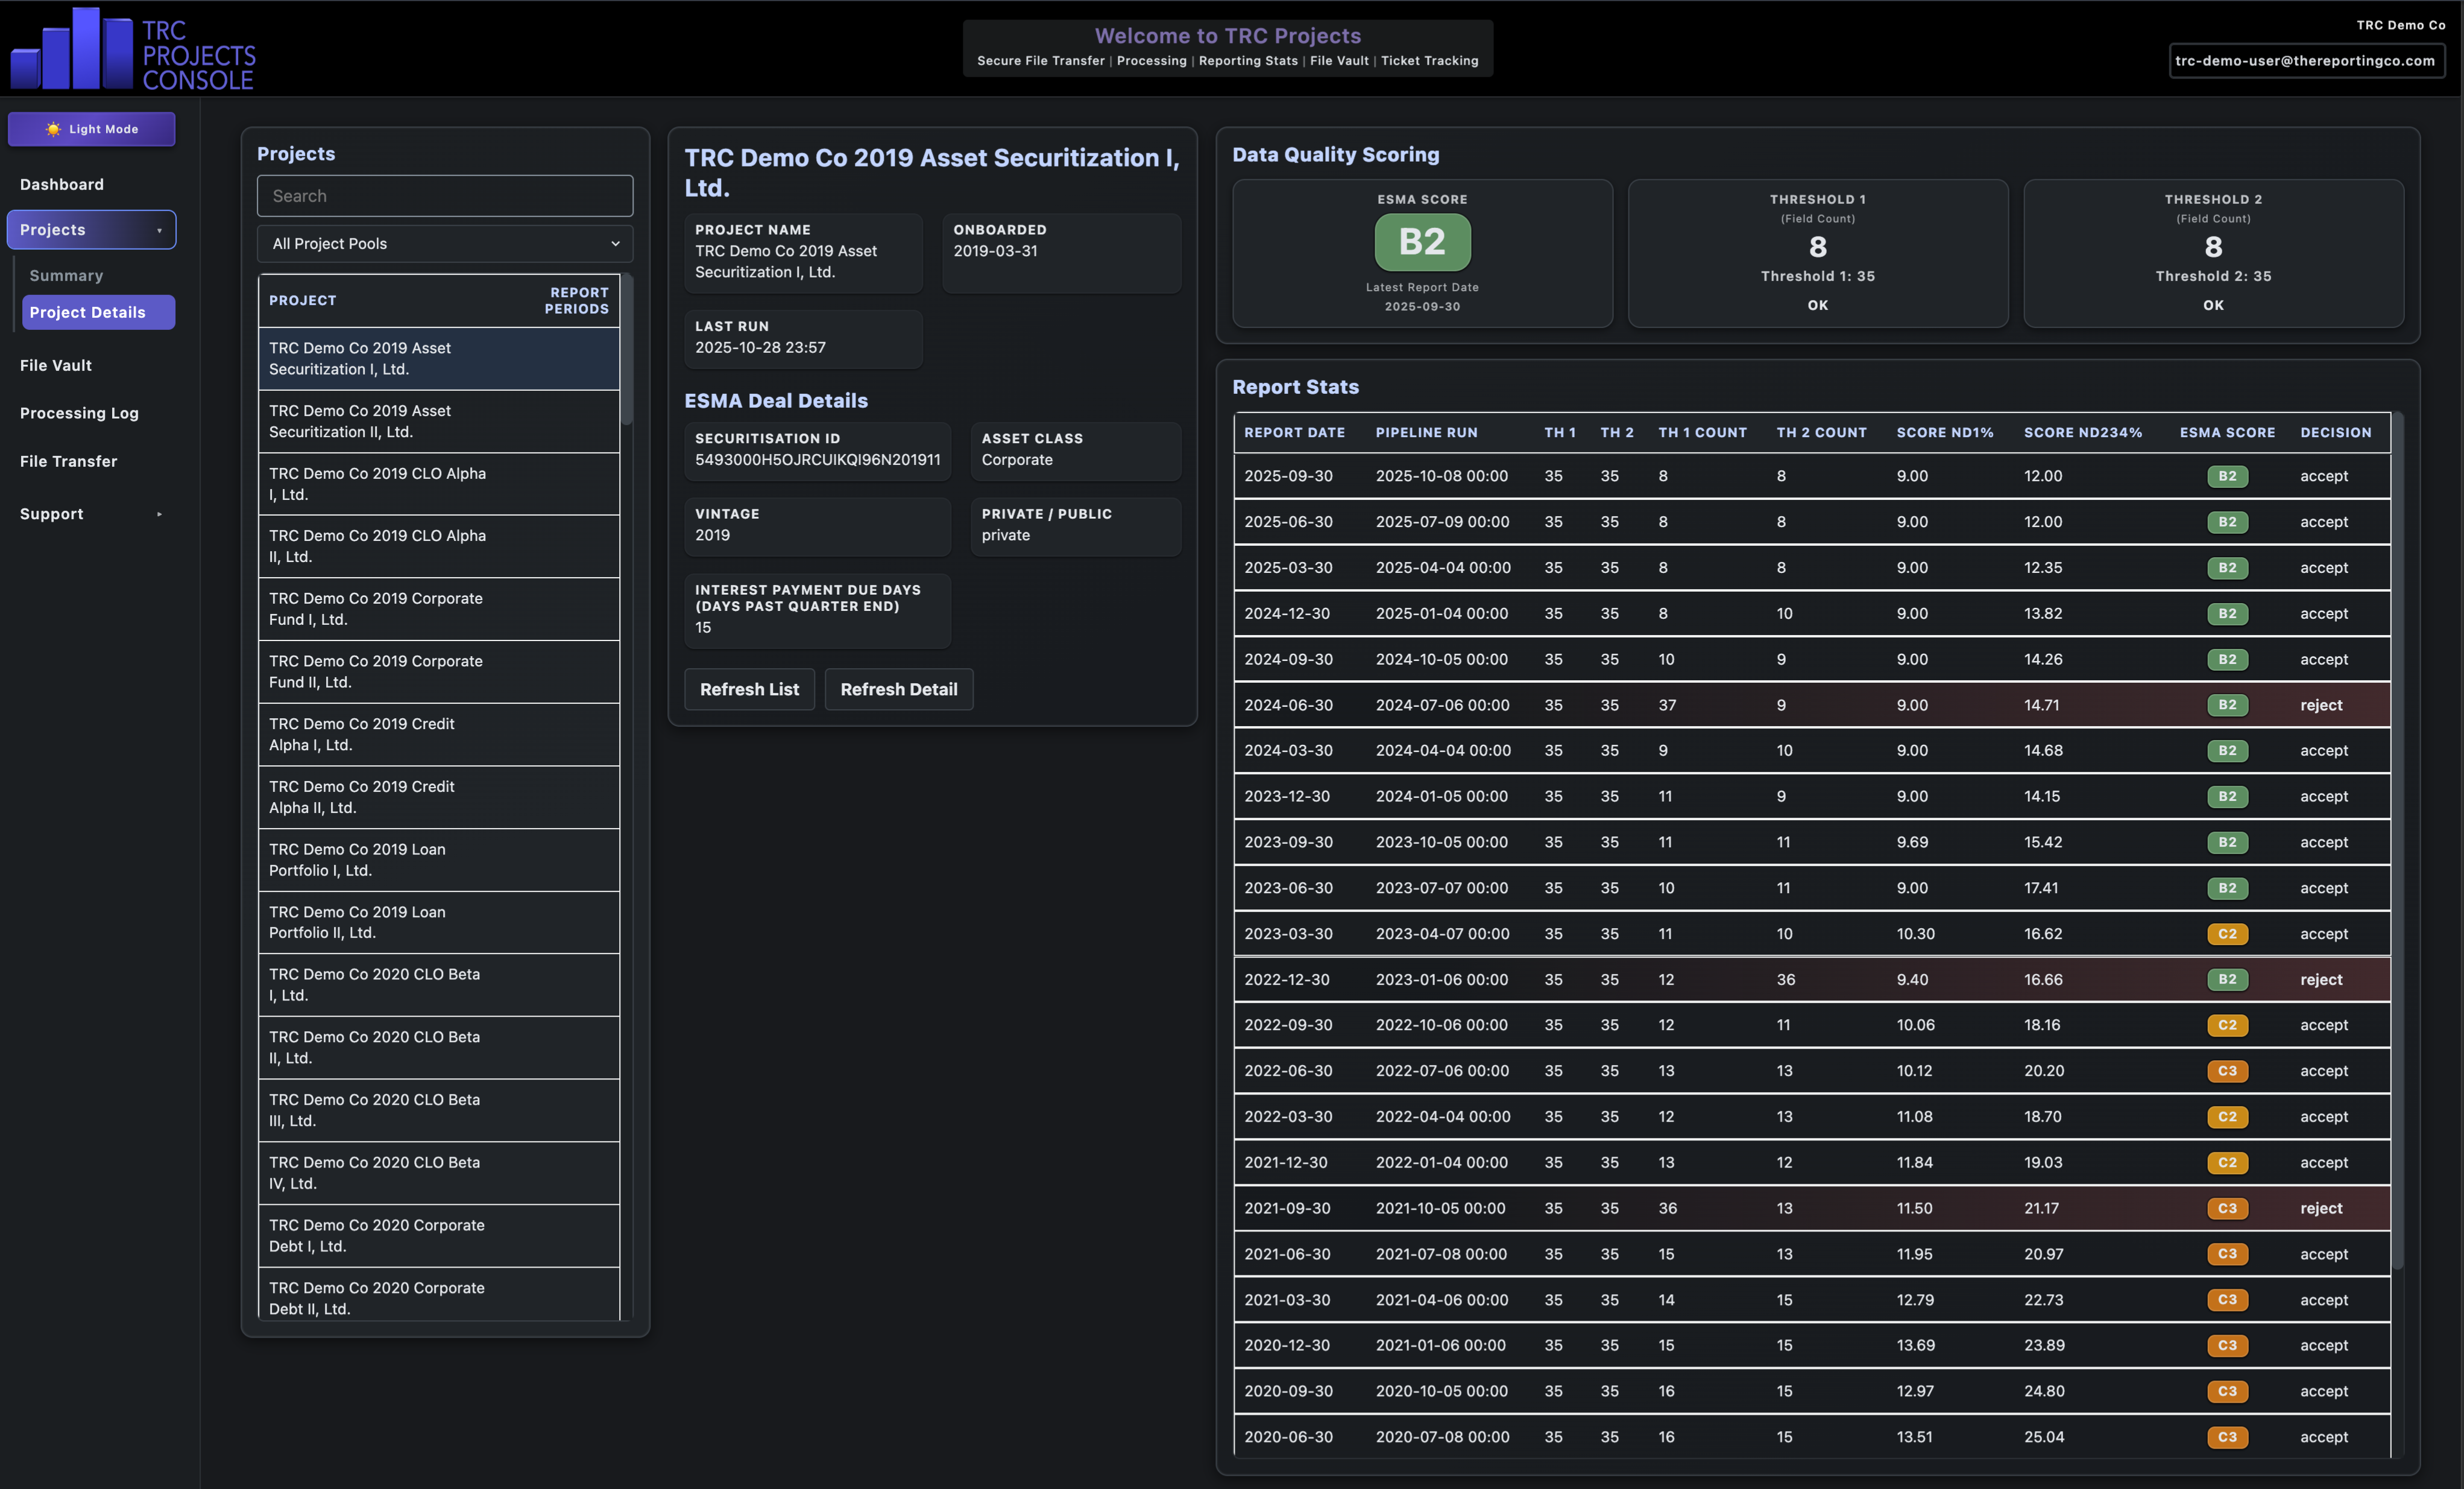Click the project list vertical scrollbar
Screen dimensions: 2464x1489
click(627, 350)
